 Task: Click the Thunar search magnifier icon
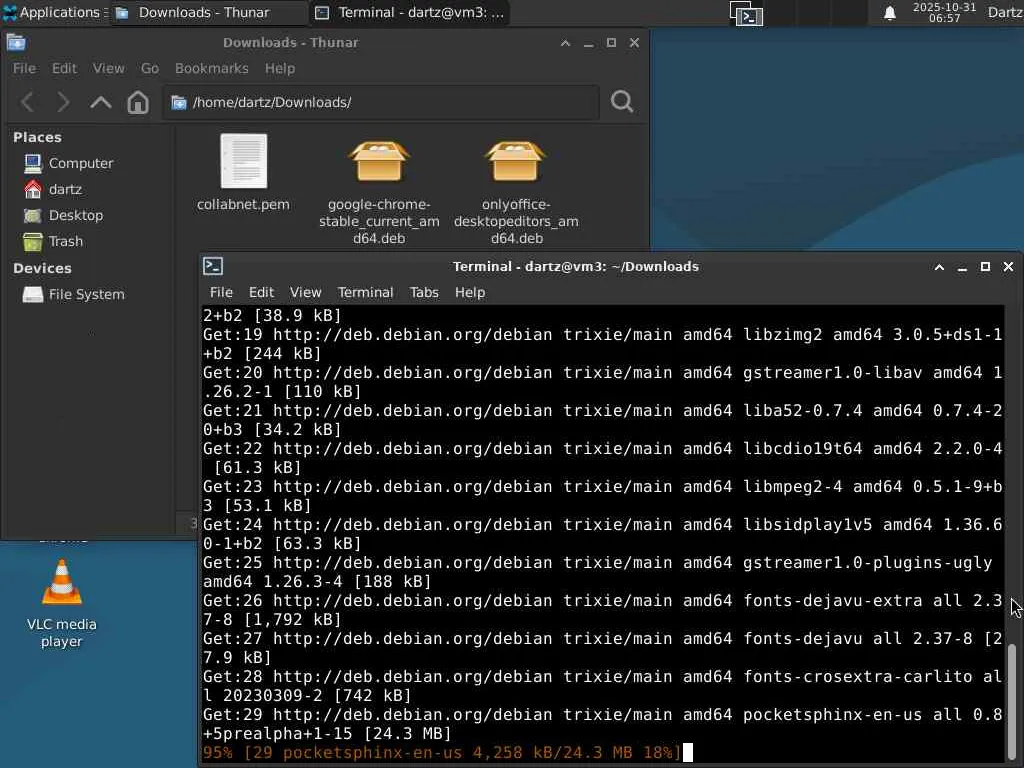pyautogui.click(x=622, y=102)
